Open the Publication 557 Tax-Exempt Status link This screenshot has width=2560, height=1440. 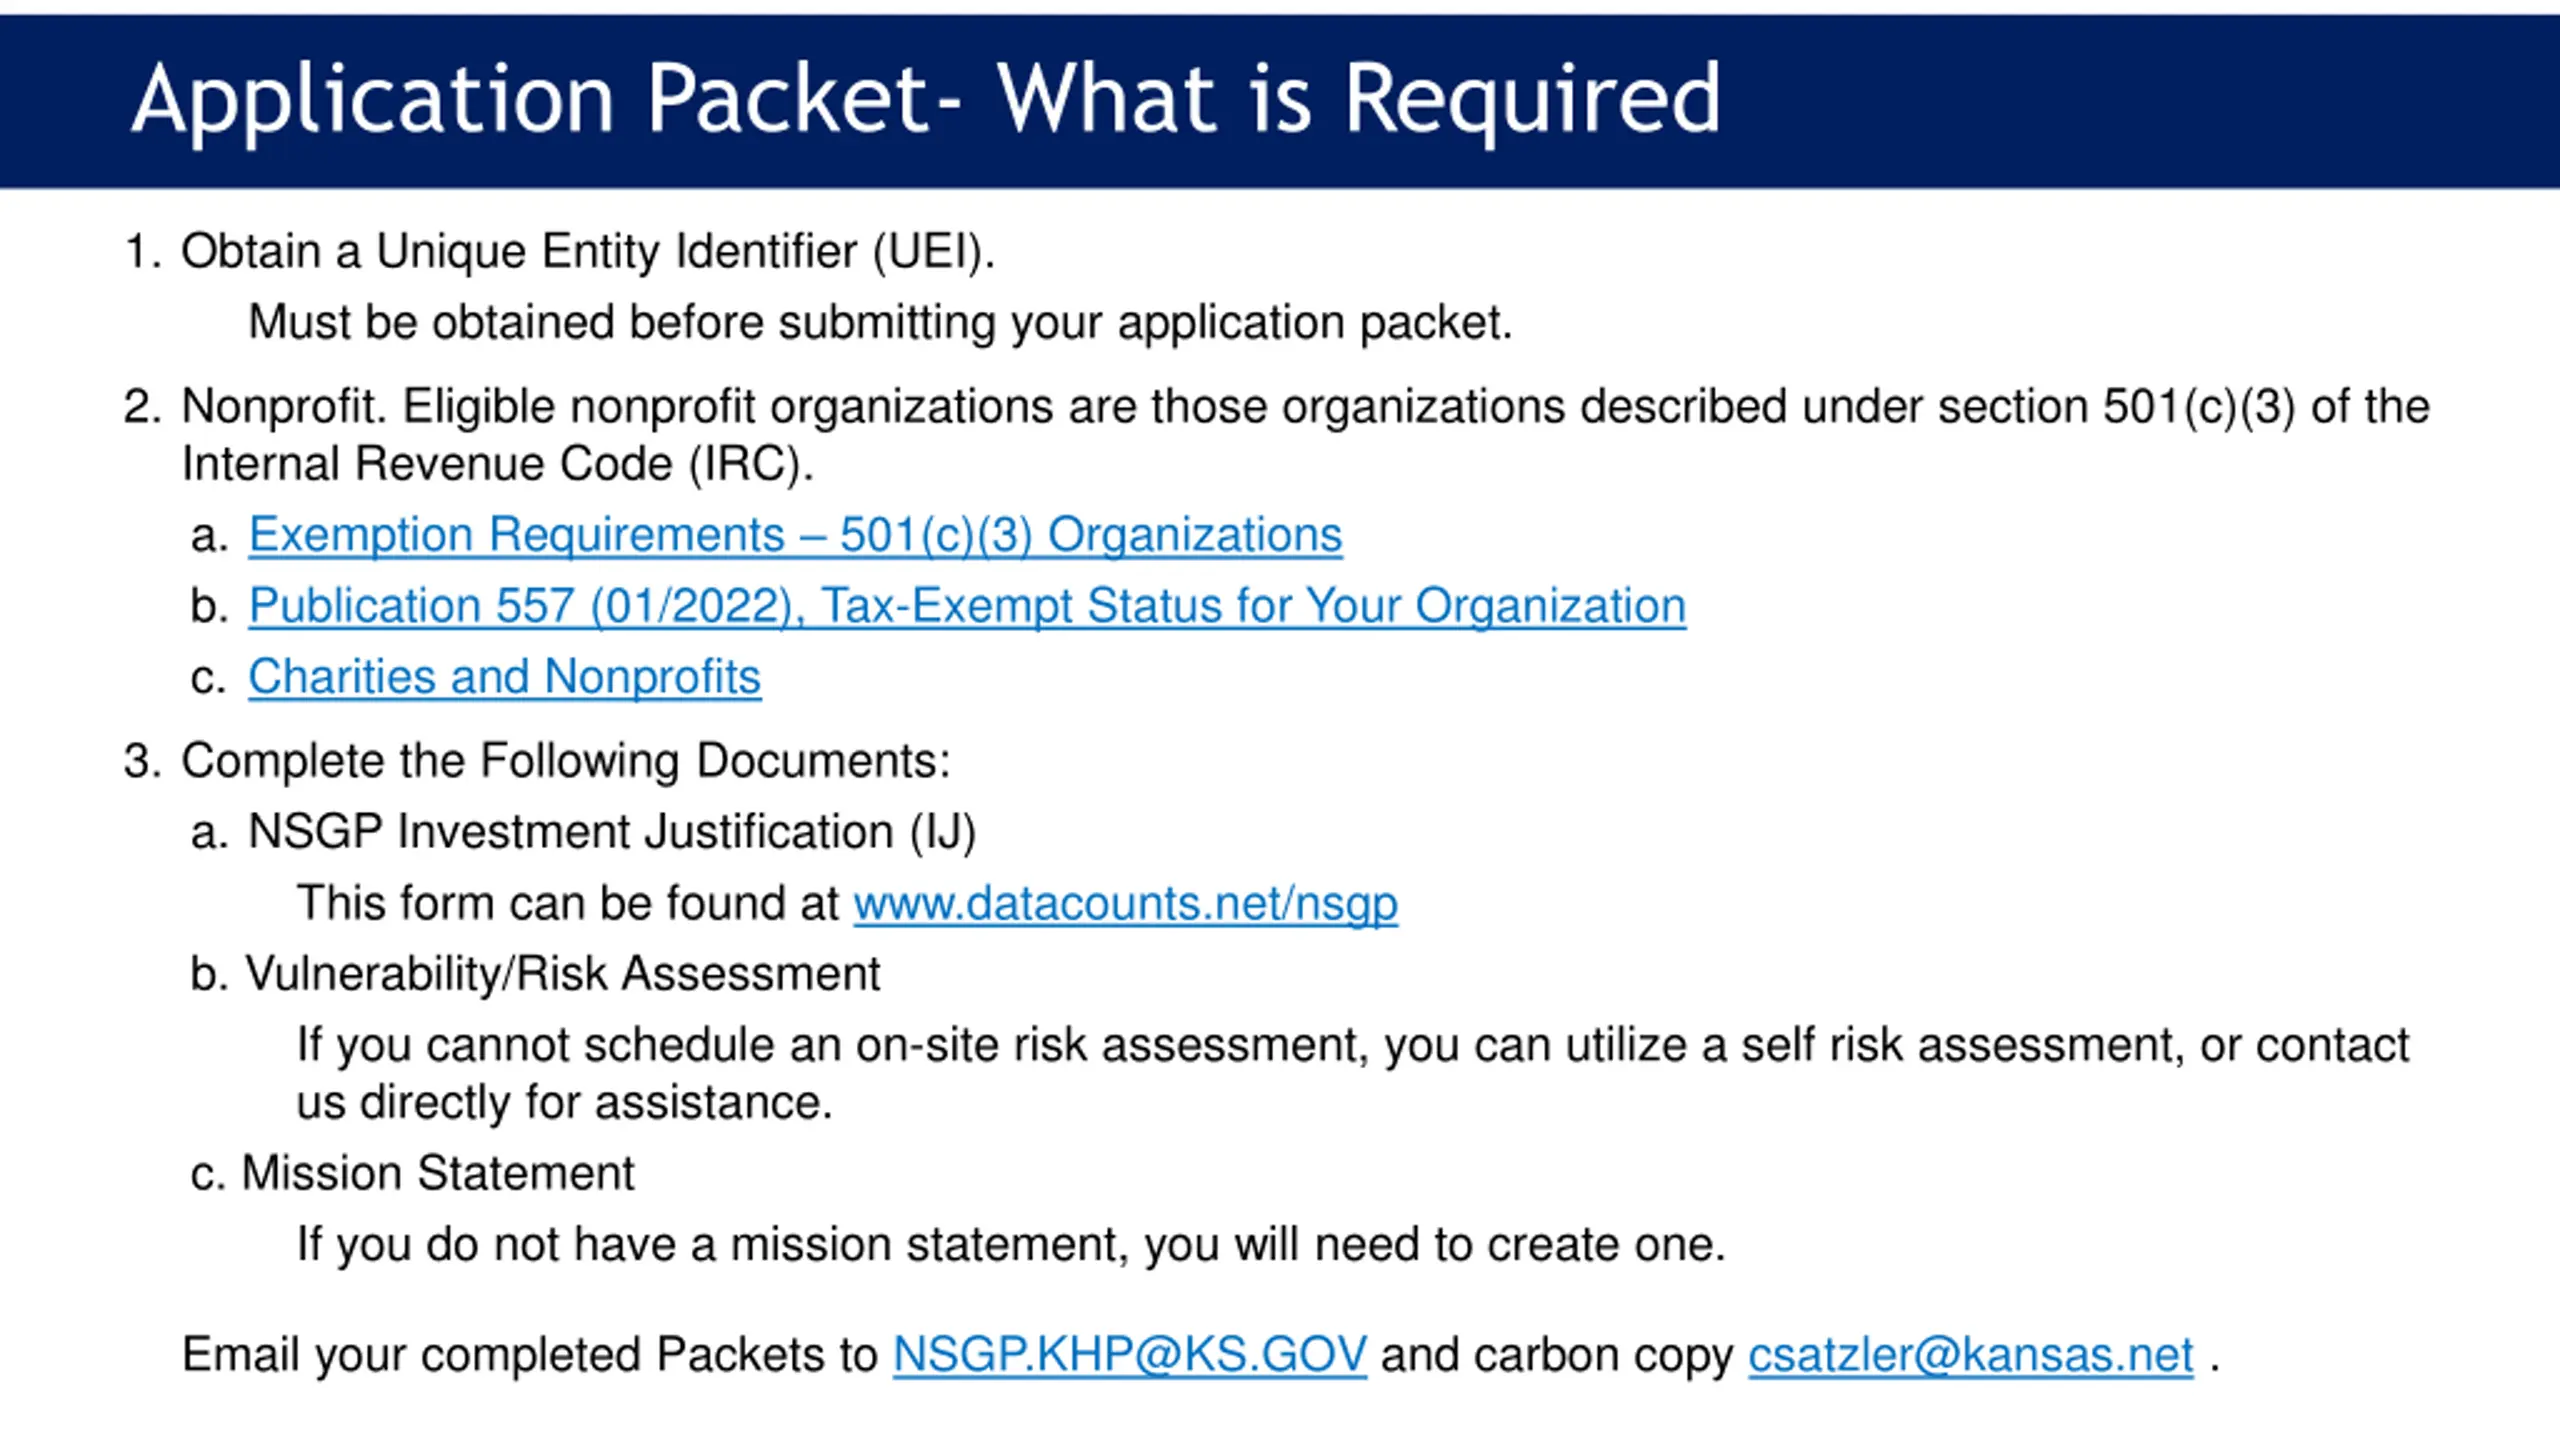tap(967, 606)
